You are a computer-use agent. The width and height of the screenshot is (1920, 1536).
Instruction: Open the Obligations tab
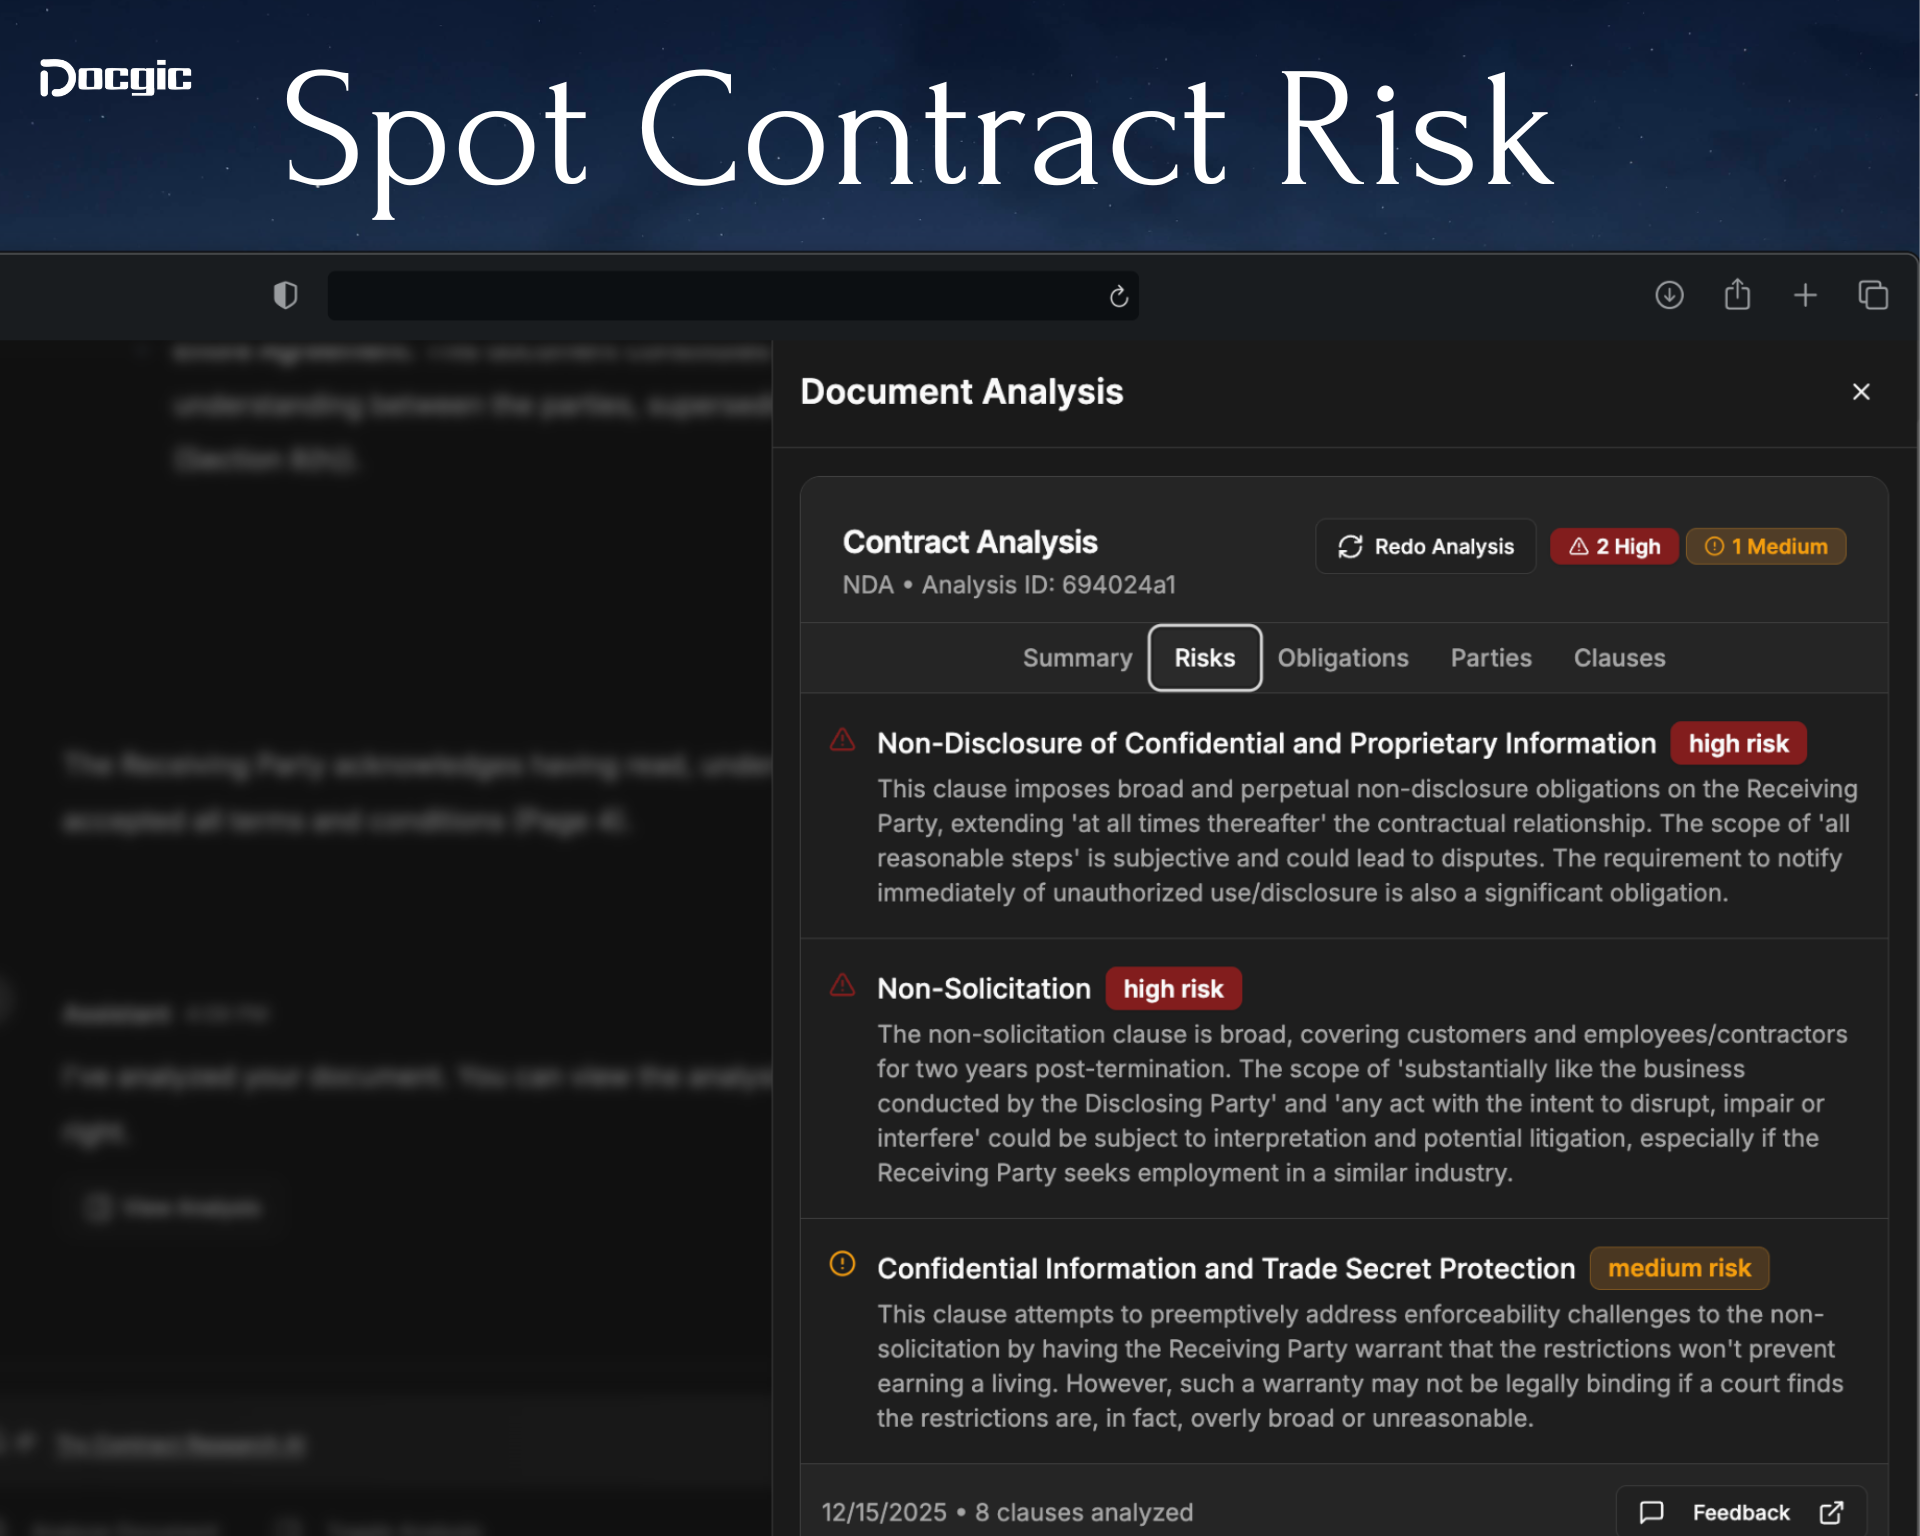(1343, 658)
